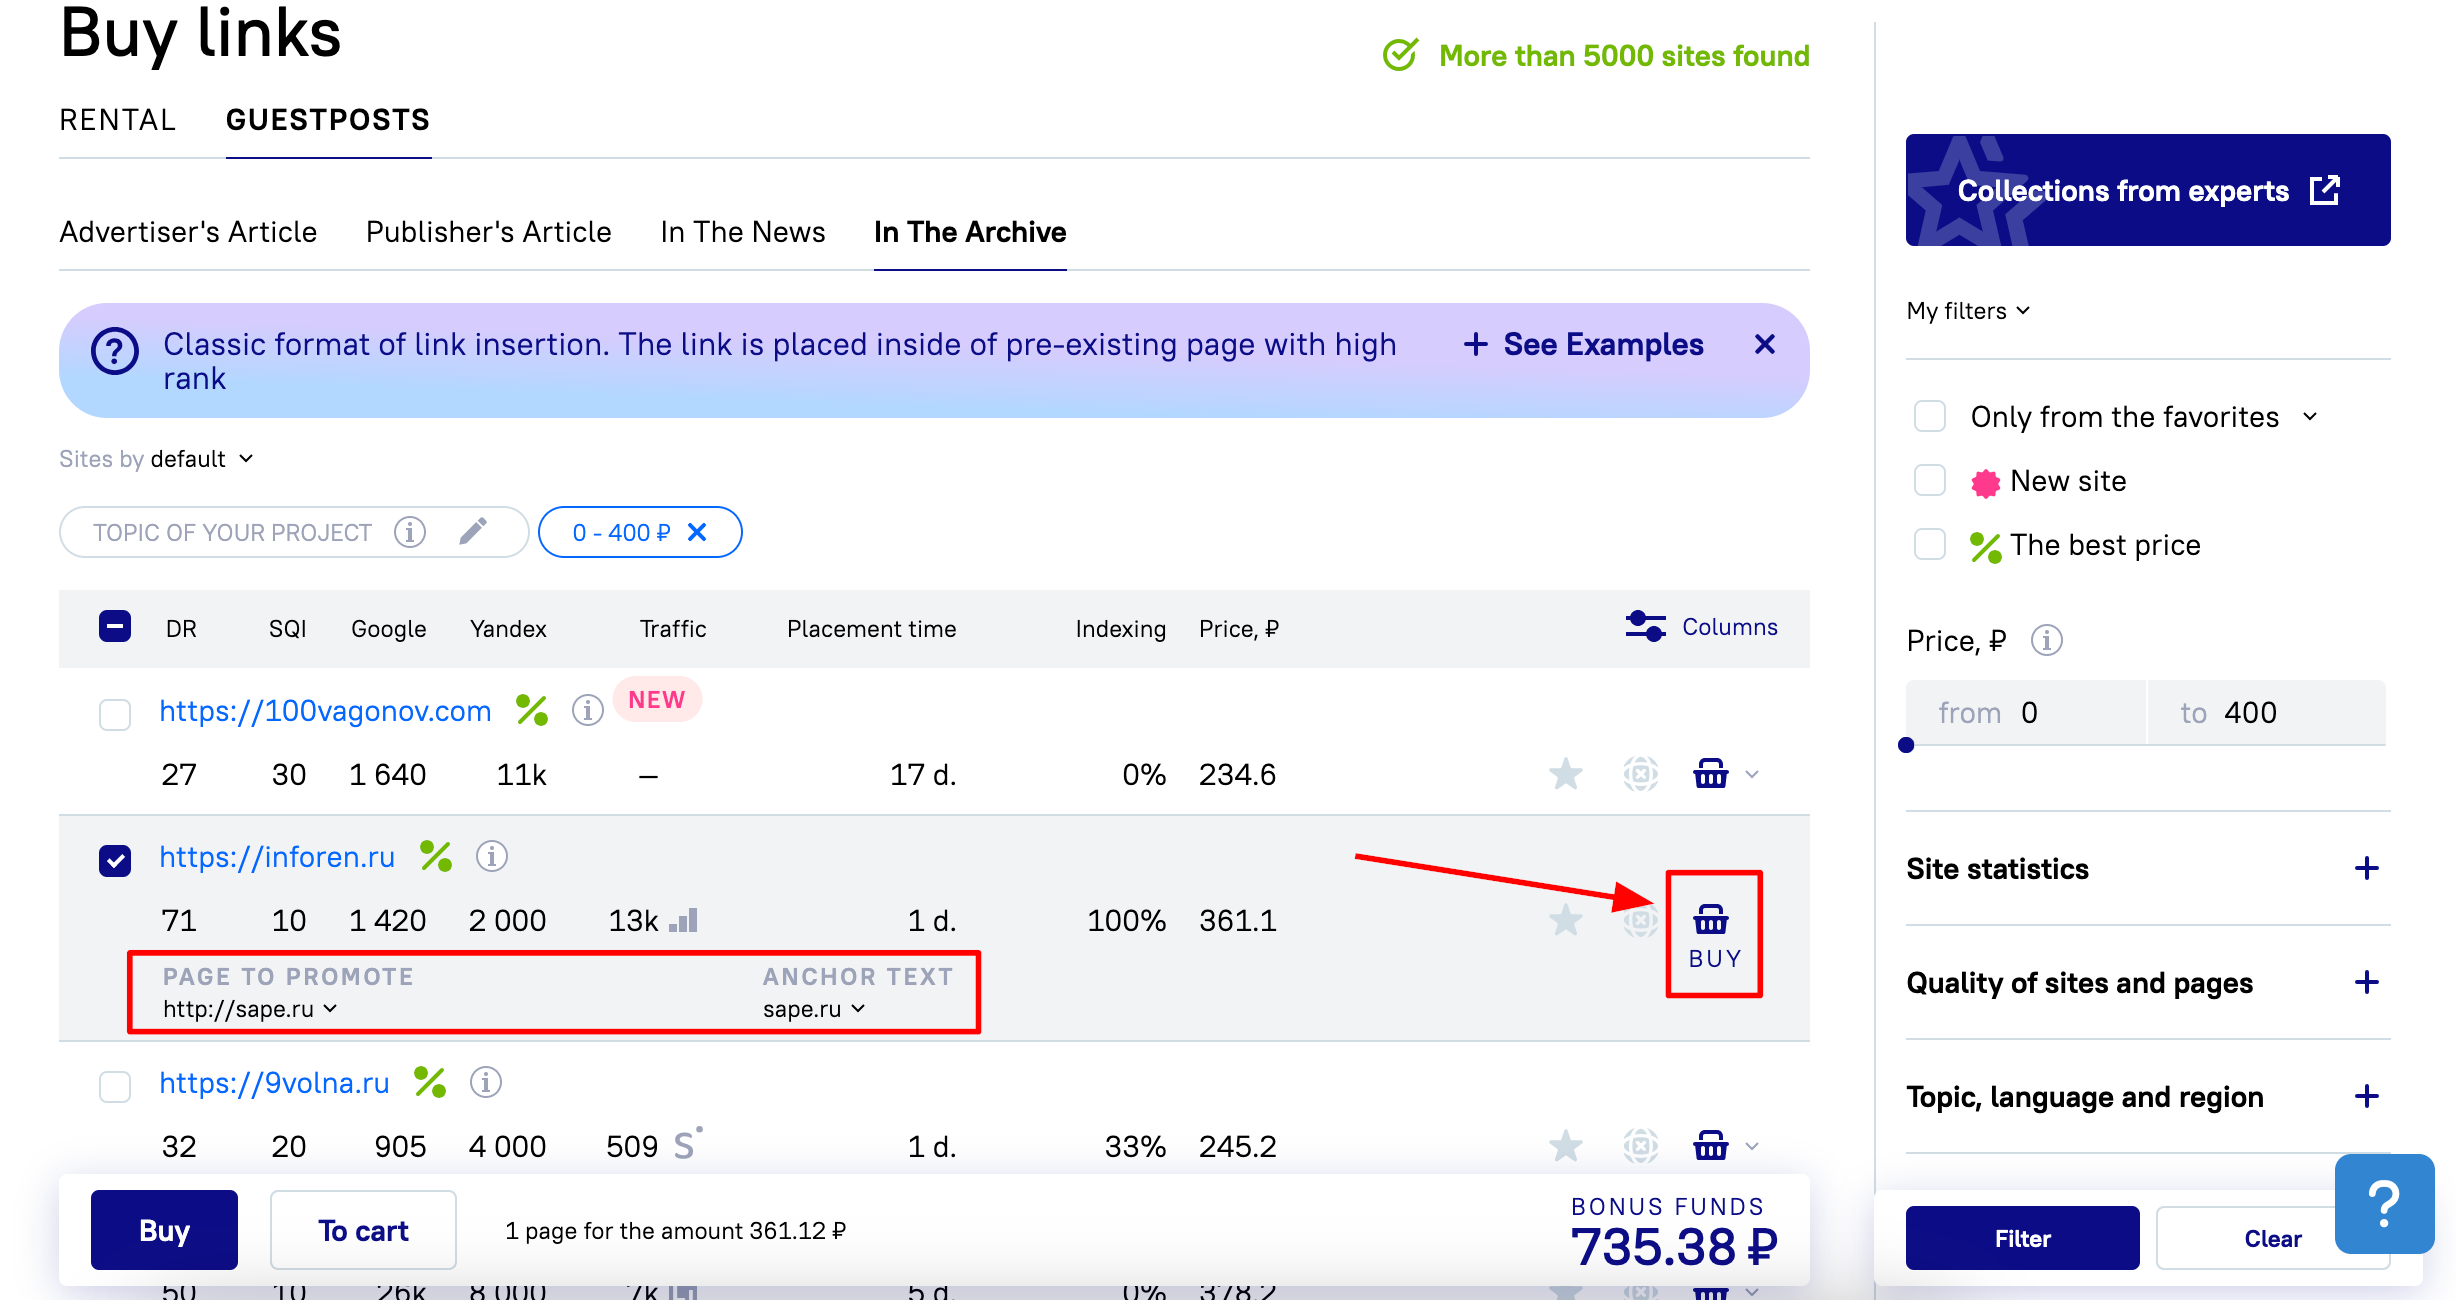Click best price percent icon for 100vagonov.com
The height and width of the screenshot is (1300, 2456).
coord(532,710)
